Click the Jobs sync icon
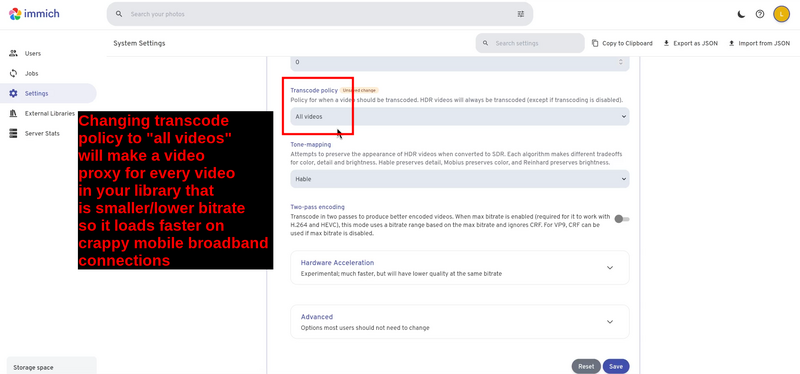This screenshot has width=800, height=374. [x=13, y=73]
